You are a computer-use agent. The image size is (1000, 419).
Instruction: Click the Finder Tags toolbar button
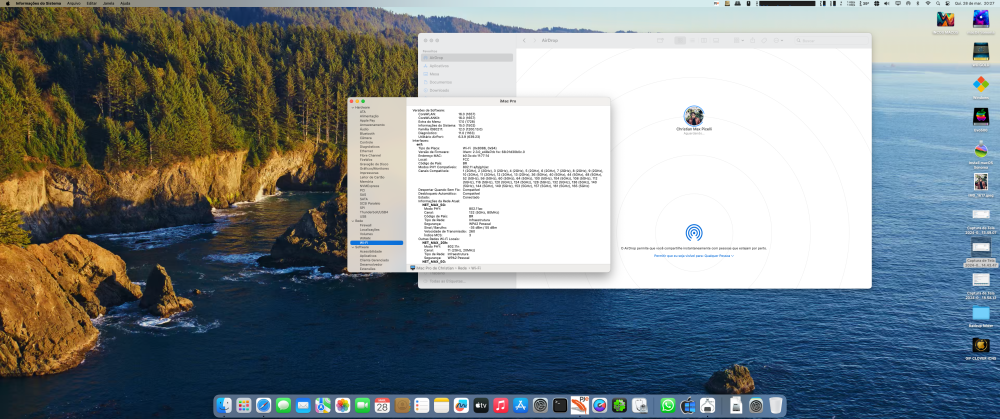click(765, 40)
